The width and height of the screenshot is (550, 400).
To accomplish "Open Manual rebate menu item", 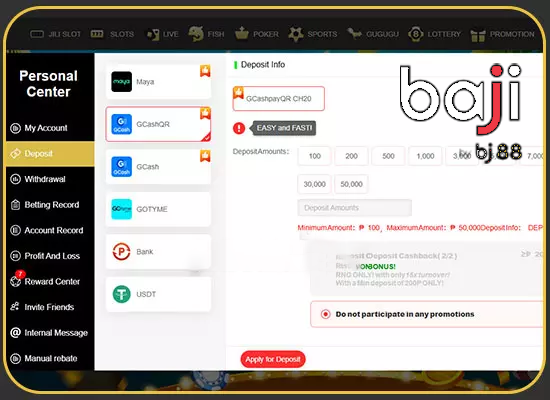I will point(50,359).
